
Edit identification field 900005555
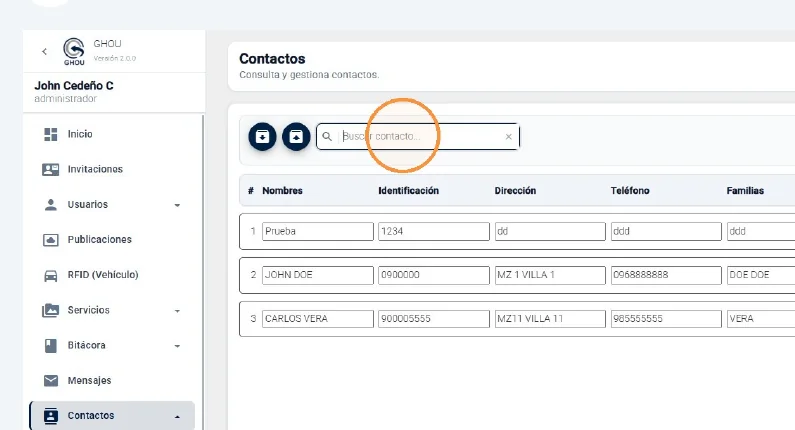[x=434, y=319]
